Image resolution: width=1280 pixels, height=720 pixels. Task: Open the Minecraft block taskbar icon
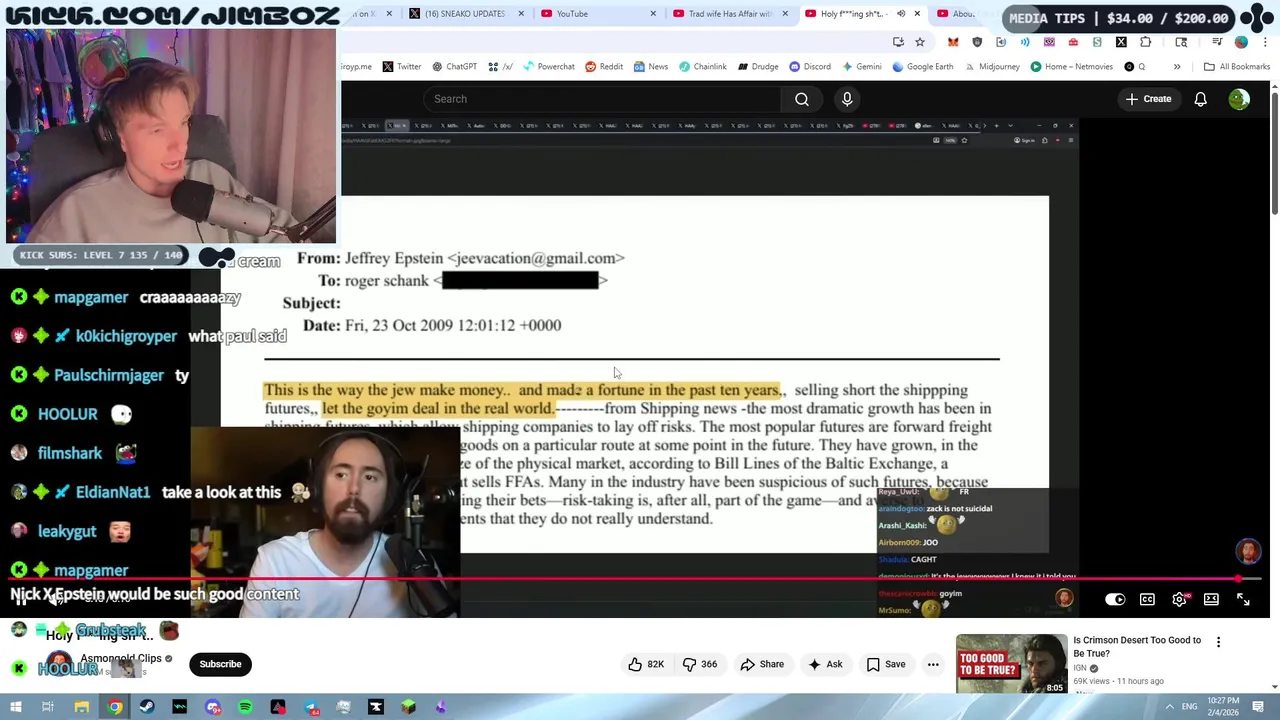pyautogui.click(x=408, y=707)
